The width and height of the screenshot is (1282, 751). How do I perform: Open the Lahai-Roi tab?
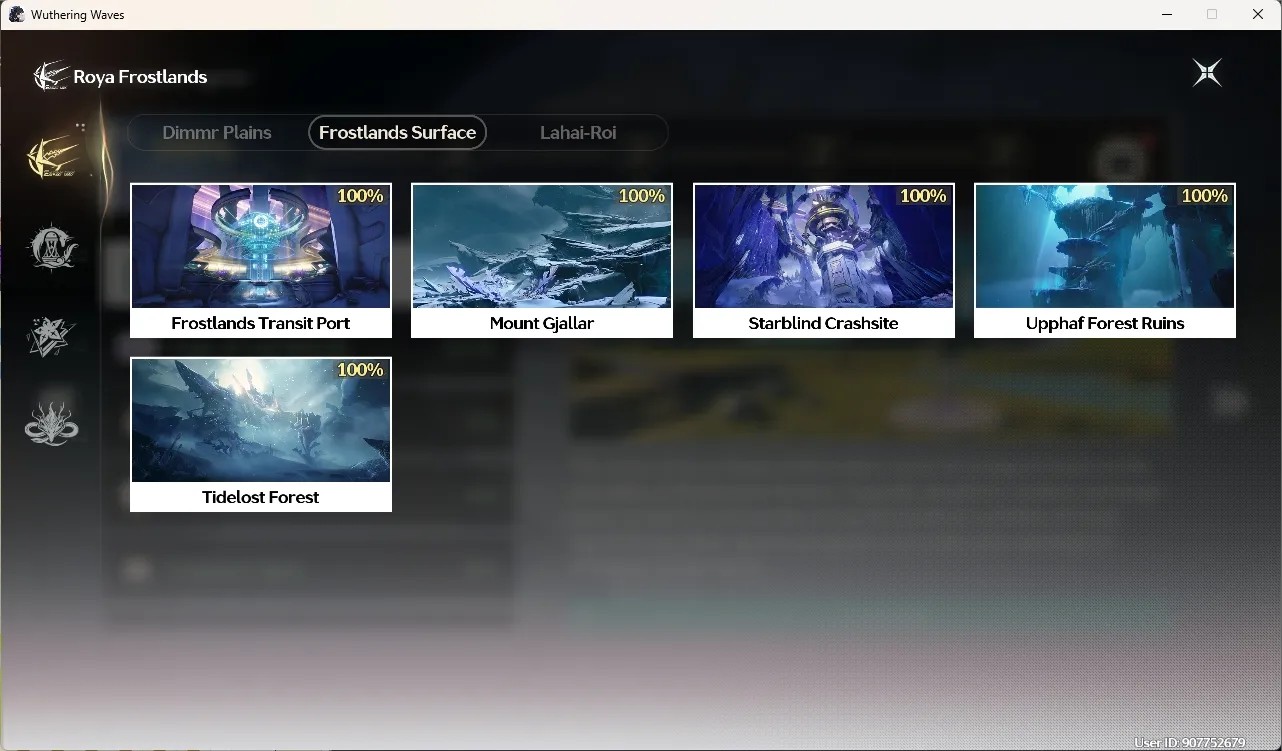point(578,132)
